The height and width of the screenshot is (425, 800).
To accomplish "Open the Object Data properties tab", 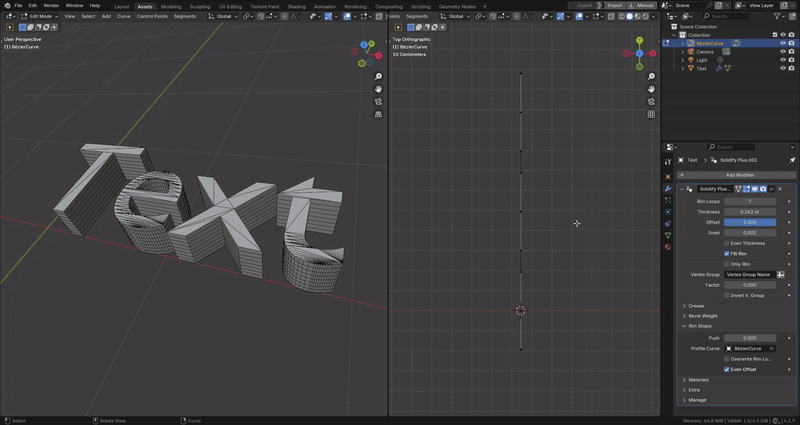I will 668,235.
